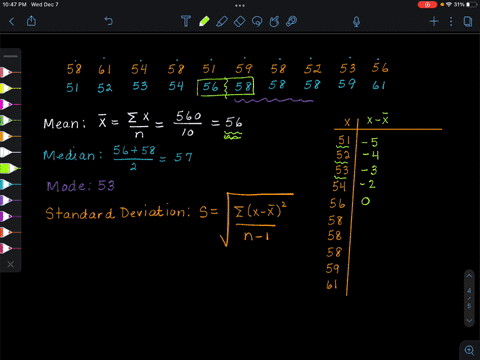Viewport: 480px width, 360px height.
Task: Pick the white favorite pen
Action: (10, 152)
